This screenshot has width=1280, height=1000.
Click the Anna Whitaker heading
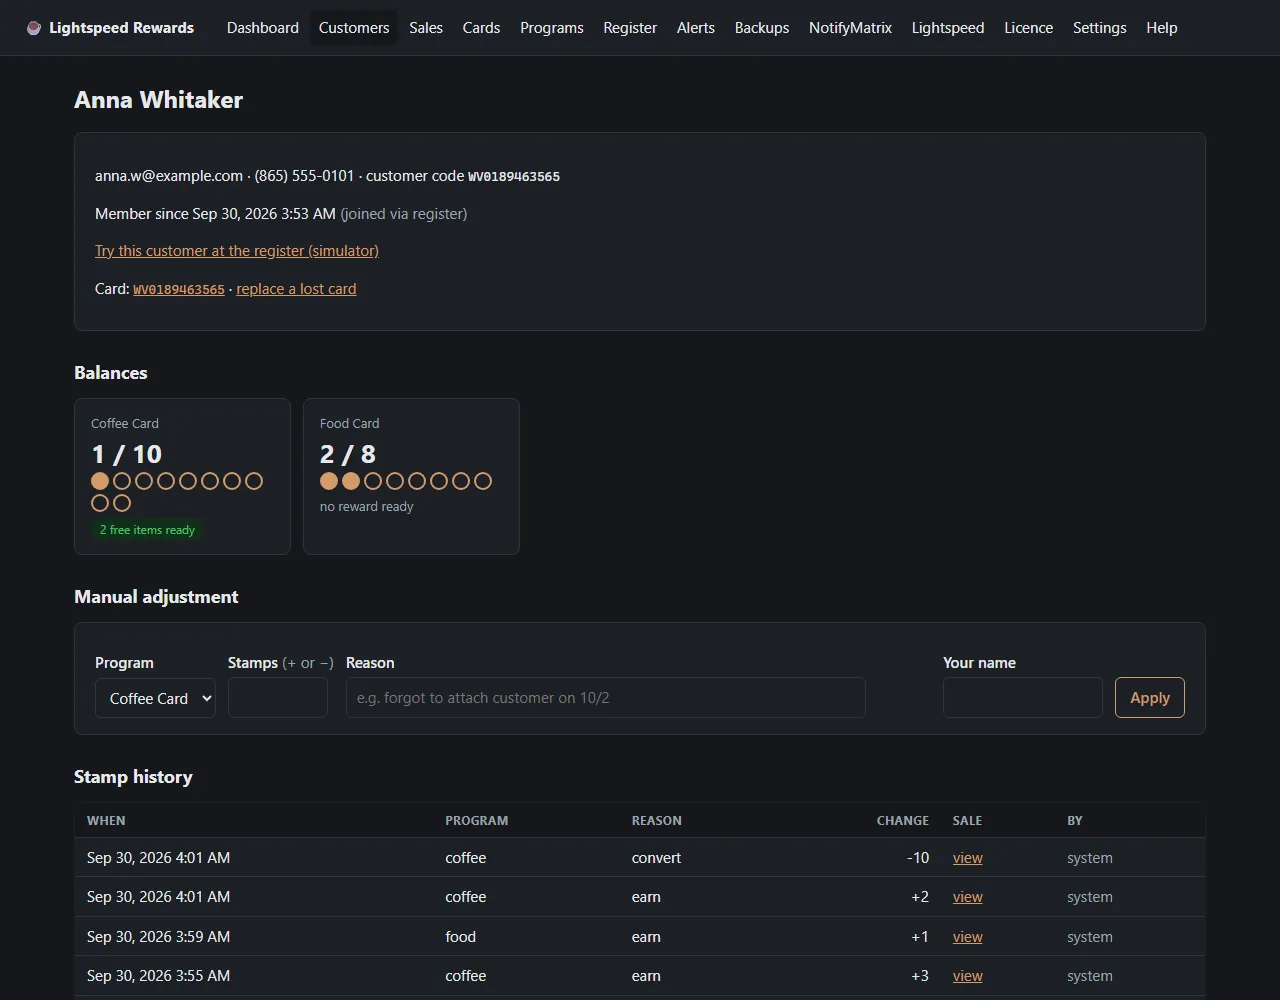tap(159, 100)
